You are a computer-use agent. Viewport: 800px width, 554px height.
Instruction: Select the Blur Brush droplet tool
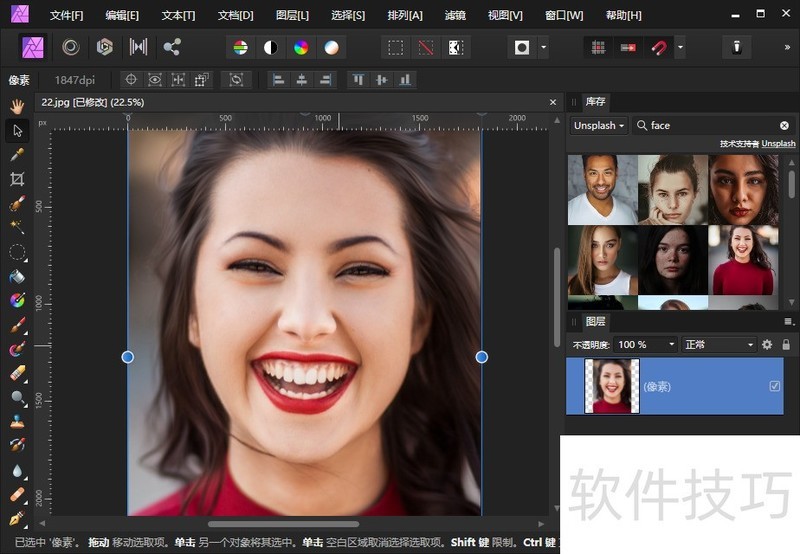[x=17, y=470]
